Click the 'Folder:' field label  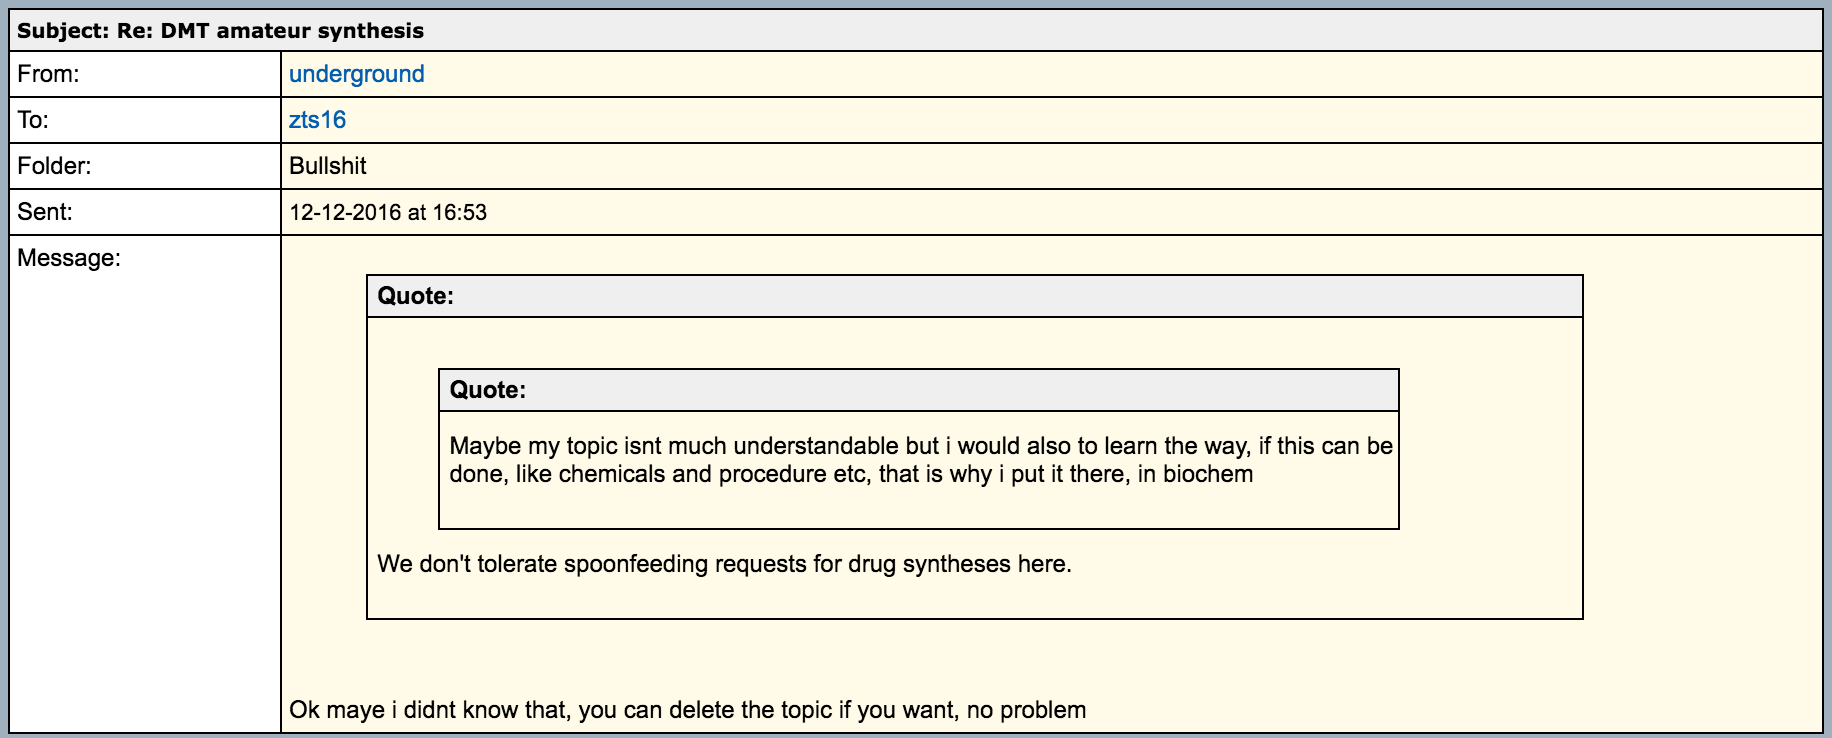tap(54, 166)
